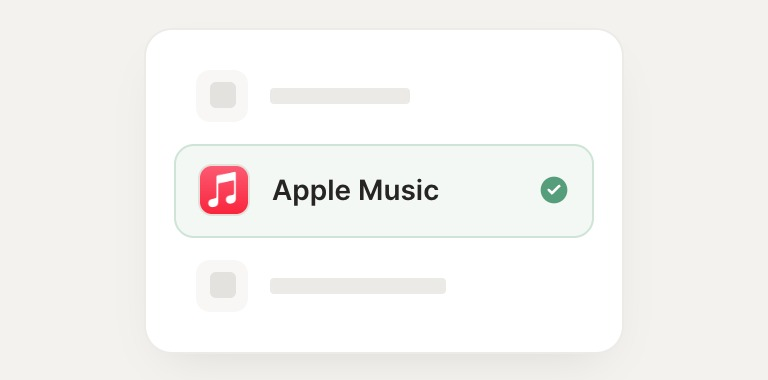Deselect Apple Music via its green check
The image size is (768, 380).
554,190
